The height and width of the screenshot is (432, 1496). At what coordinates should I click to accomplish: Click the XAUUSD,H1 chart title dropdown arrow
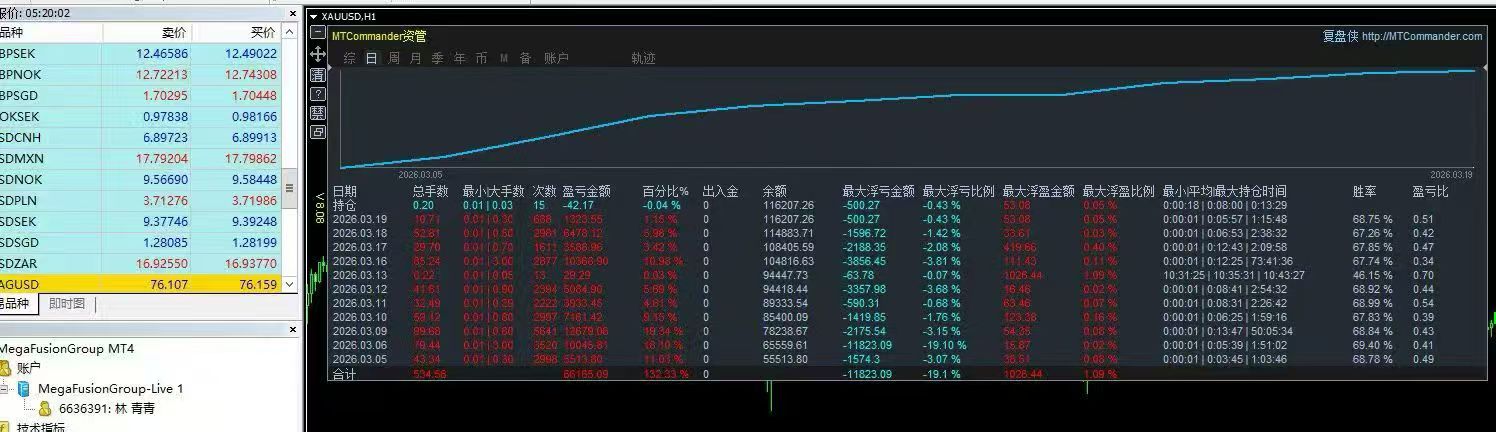tap(313, 17)
